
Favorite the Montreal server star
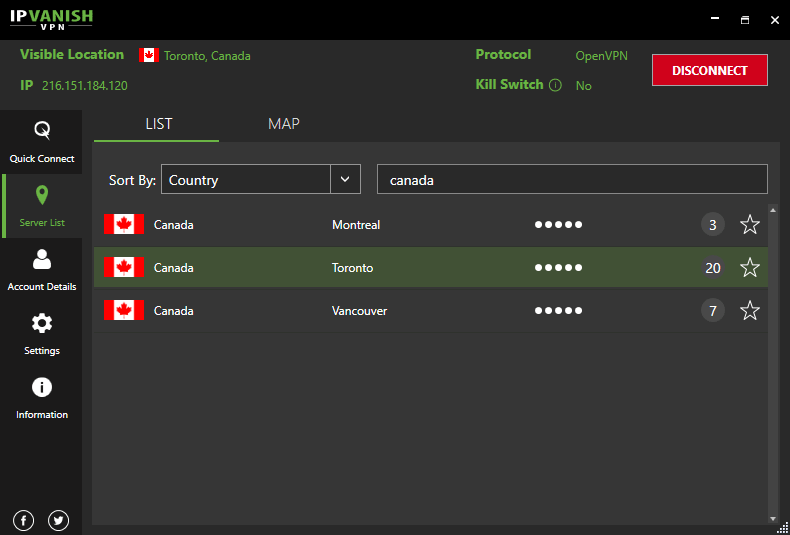click(750, 224)
